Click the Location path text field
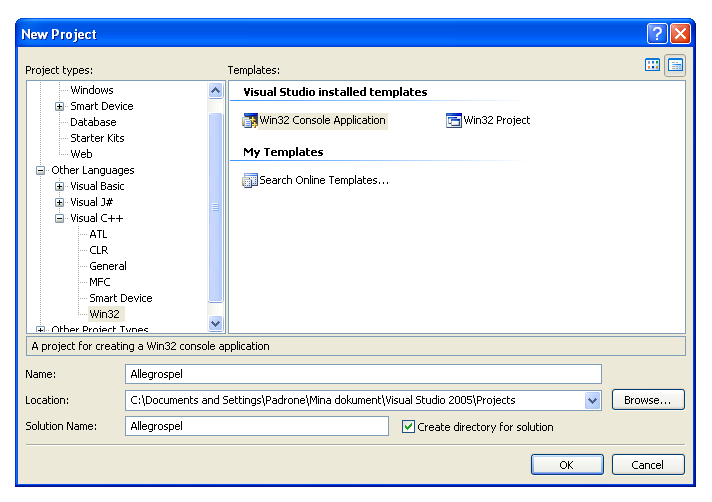Screen dimensions: 712x502 tap(355, 400)
